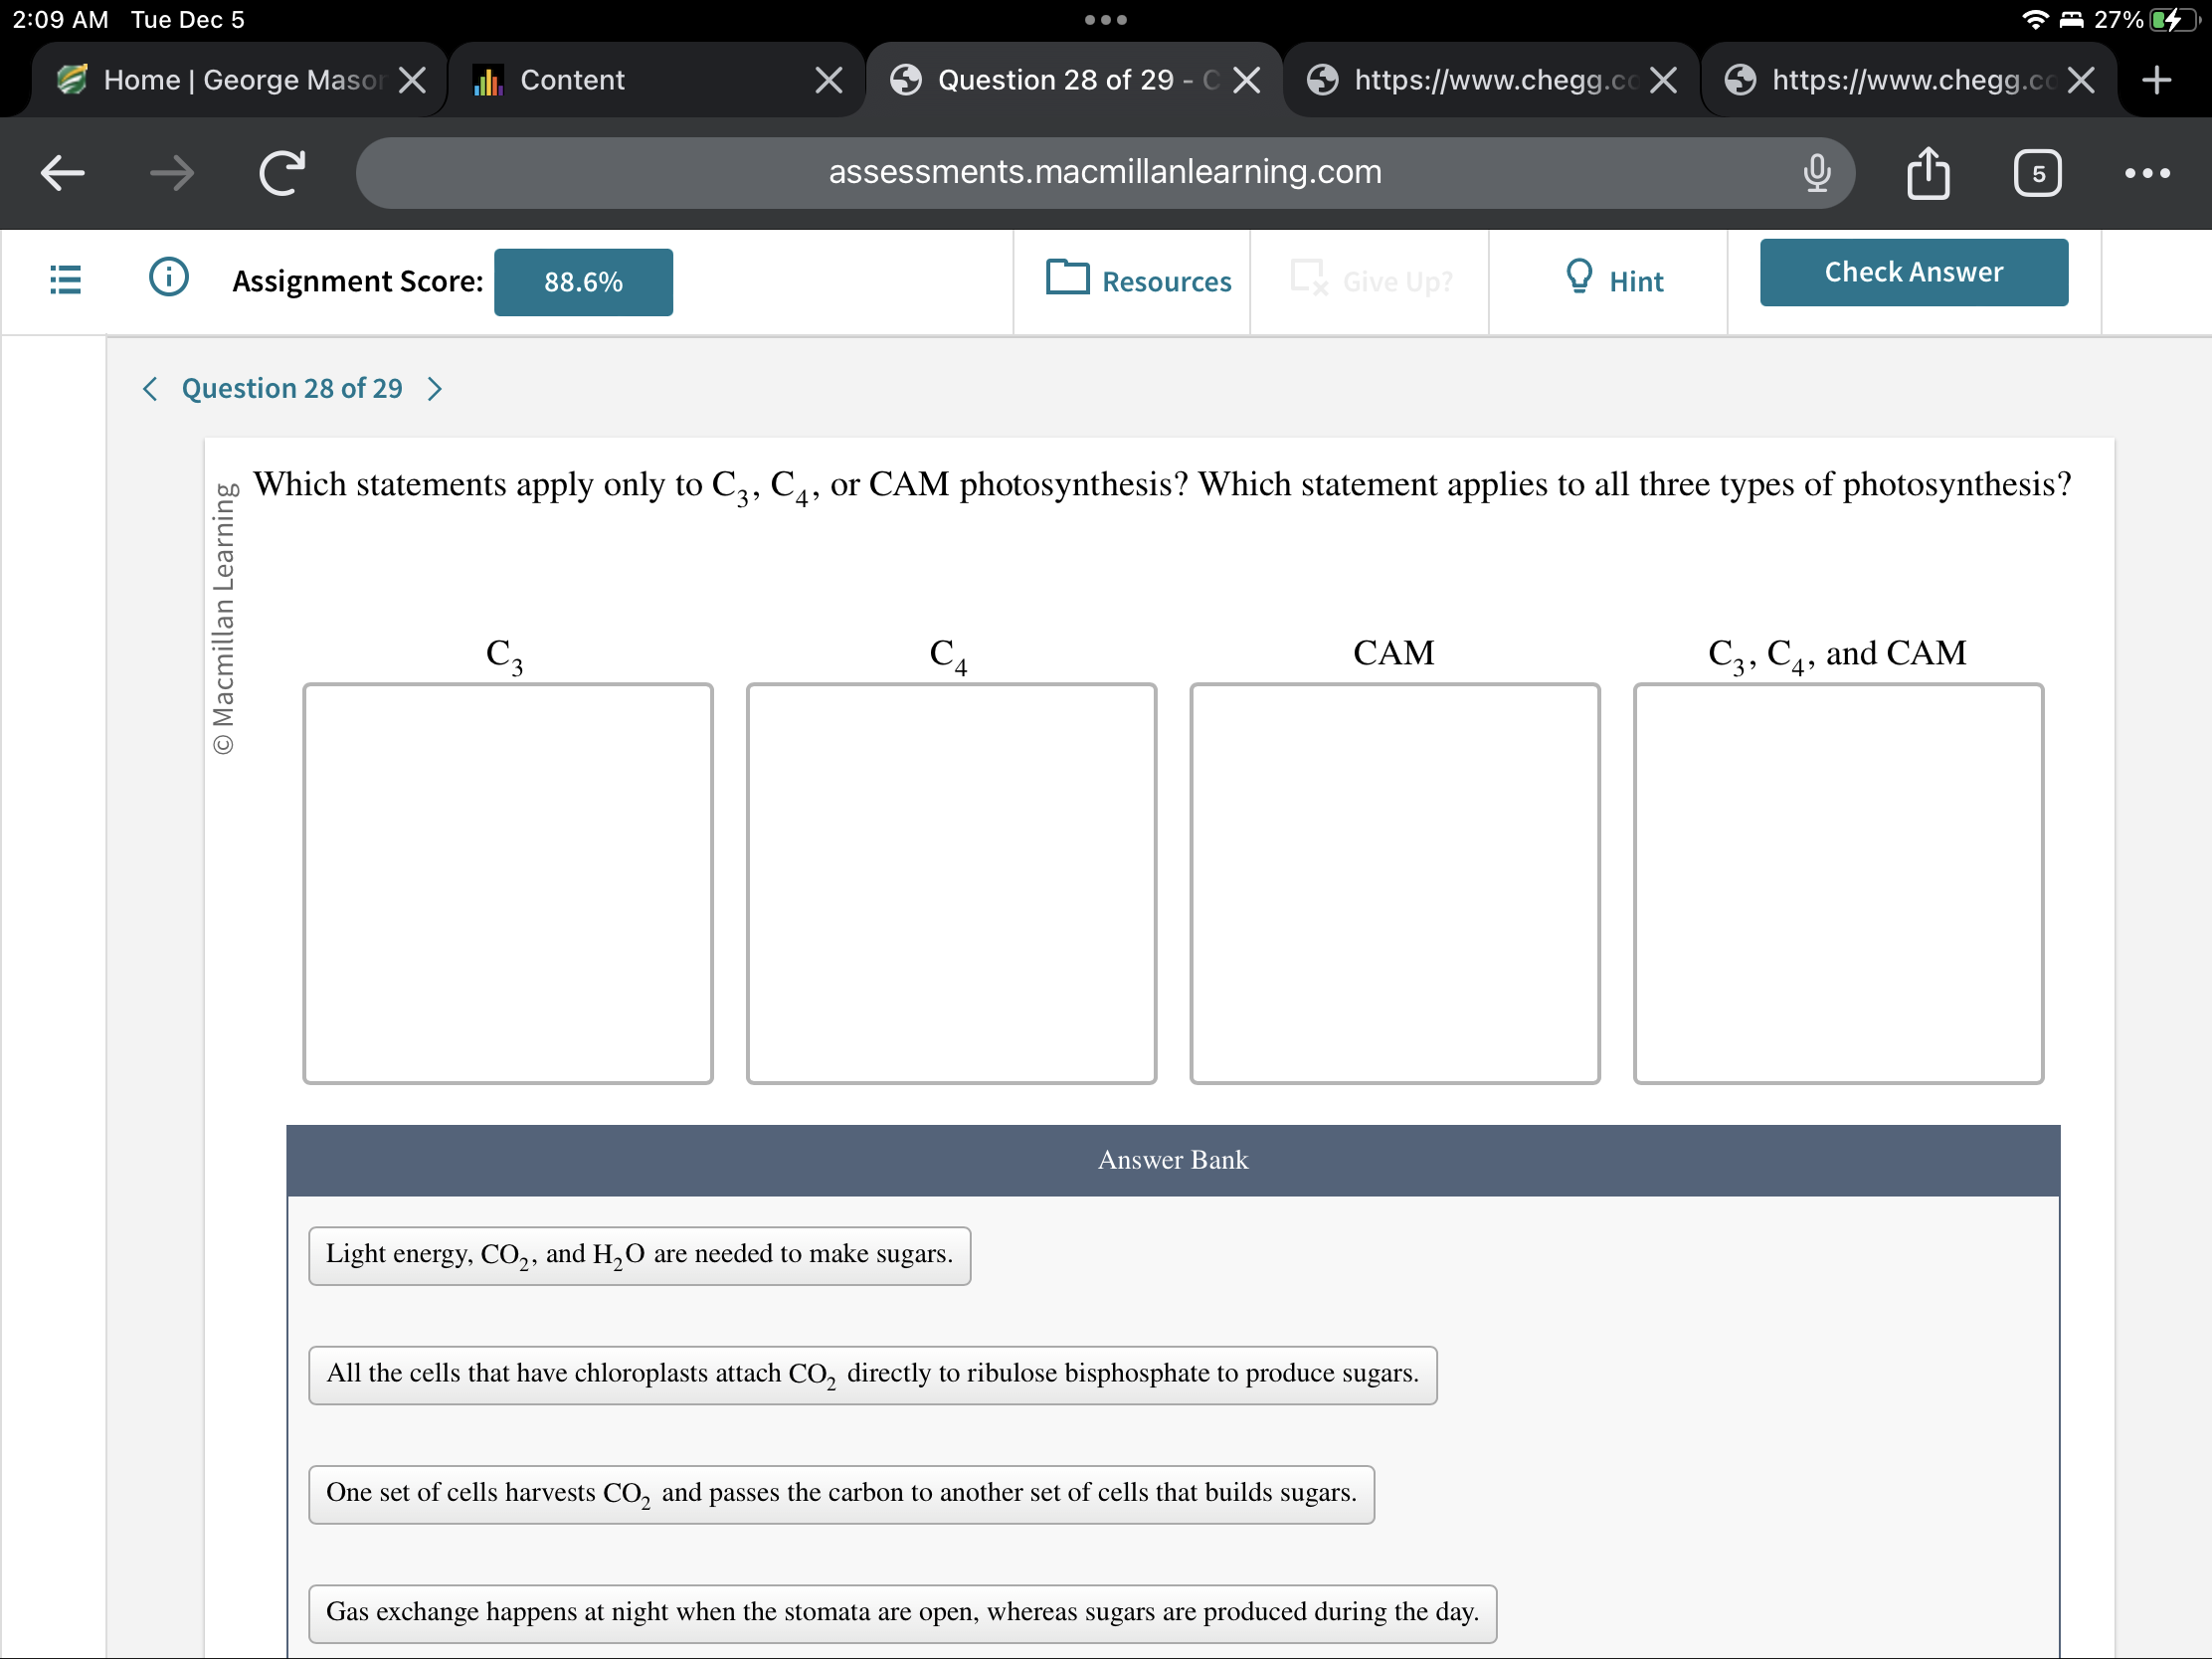2212x1659 pixels.
Task: Open the Hint link
Action: (x=1614, y=281)
